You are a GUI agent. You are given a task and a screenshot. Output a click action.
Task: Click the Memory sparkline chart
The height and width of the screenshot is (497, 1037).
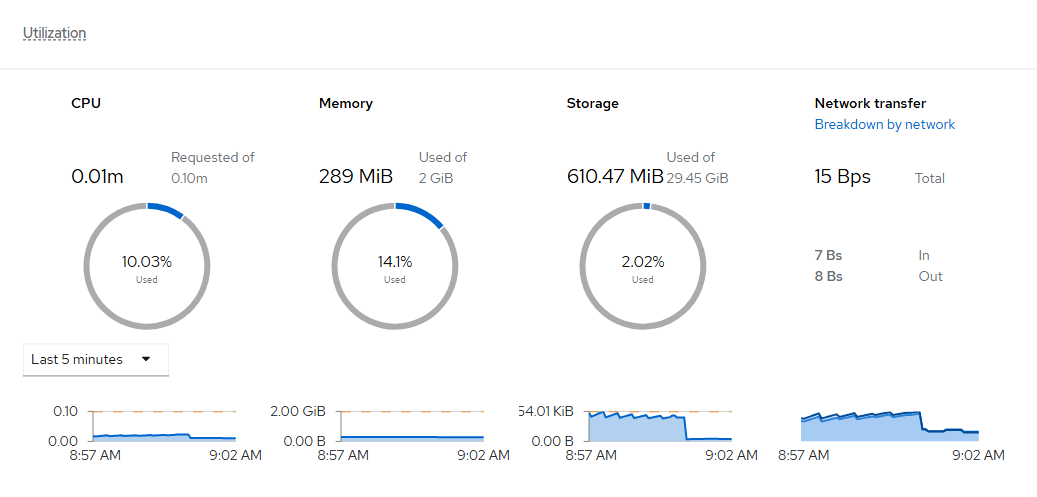412,426
